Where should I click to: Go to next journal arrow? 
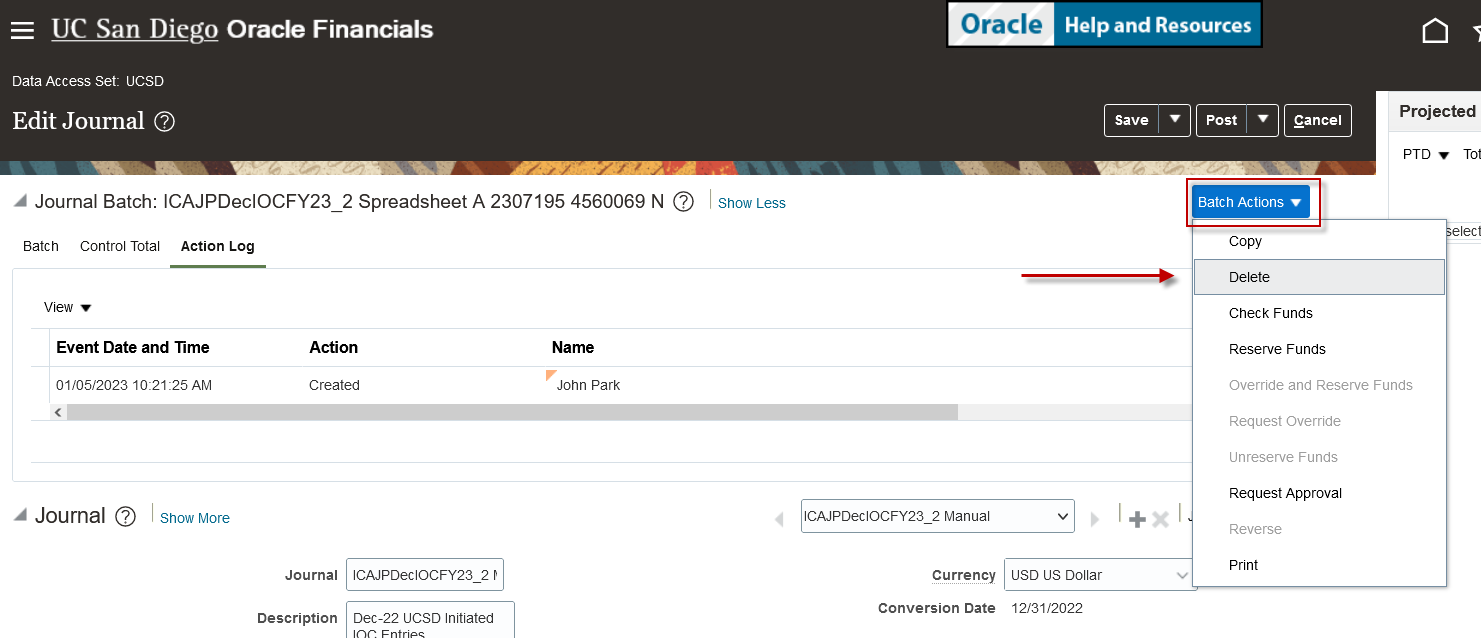[1095, 519]
